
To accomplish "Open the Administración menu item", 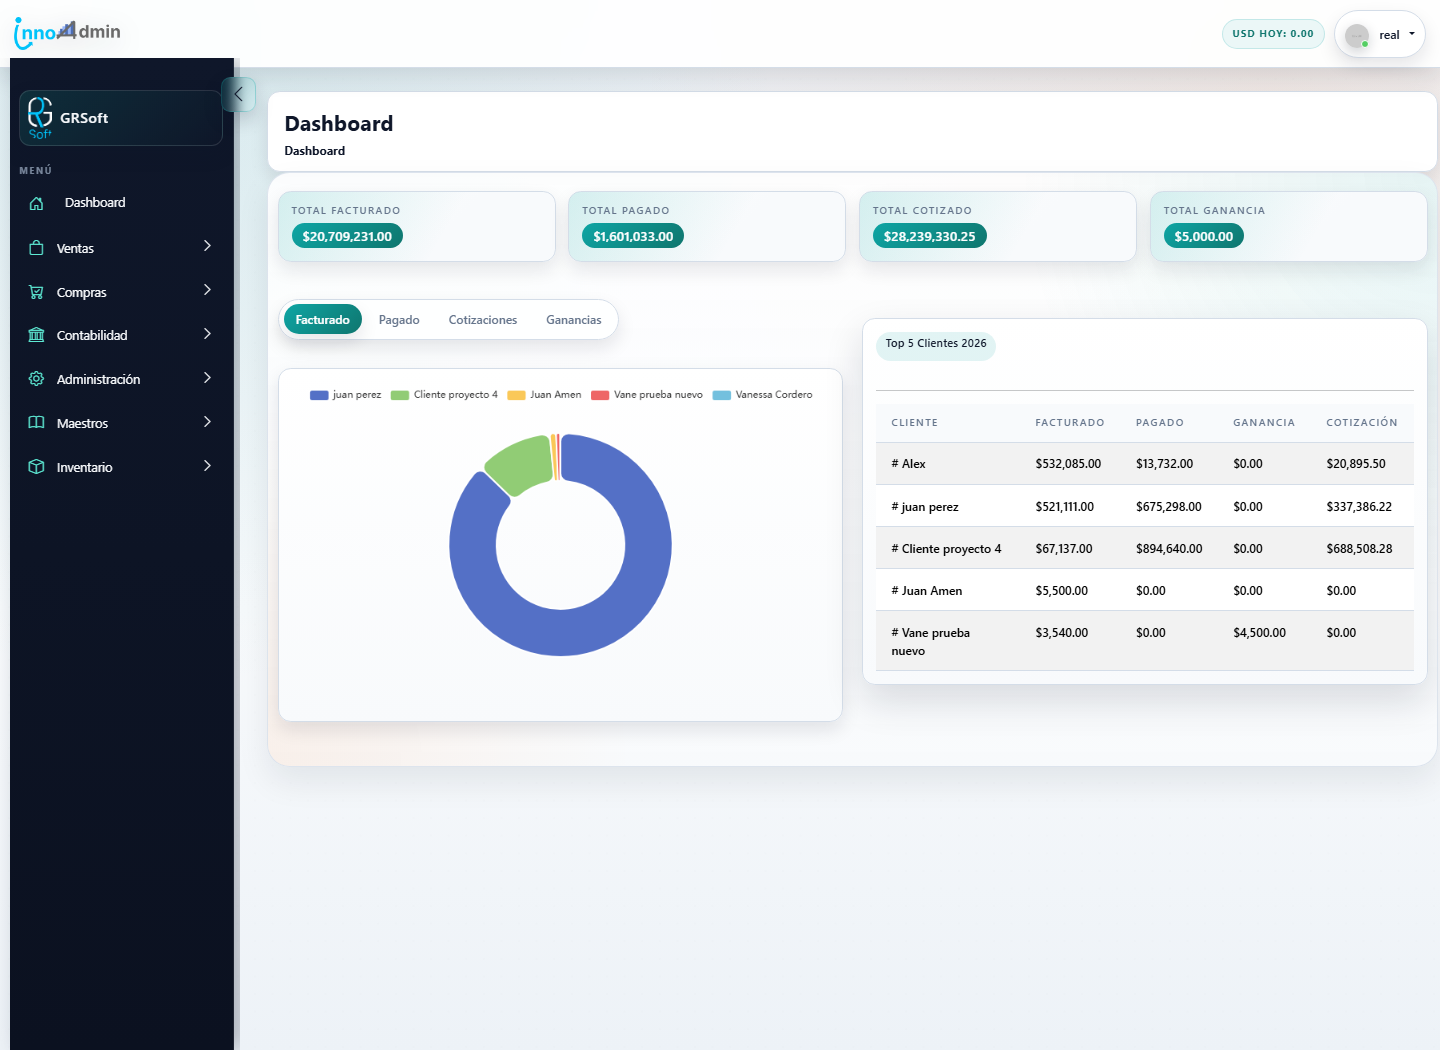I will pos(98,380).
